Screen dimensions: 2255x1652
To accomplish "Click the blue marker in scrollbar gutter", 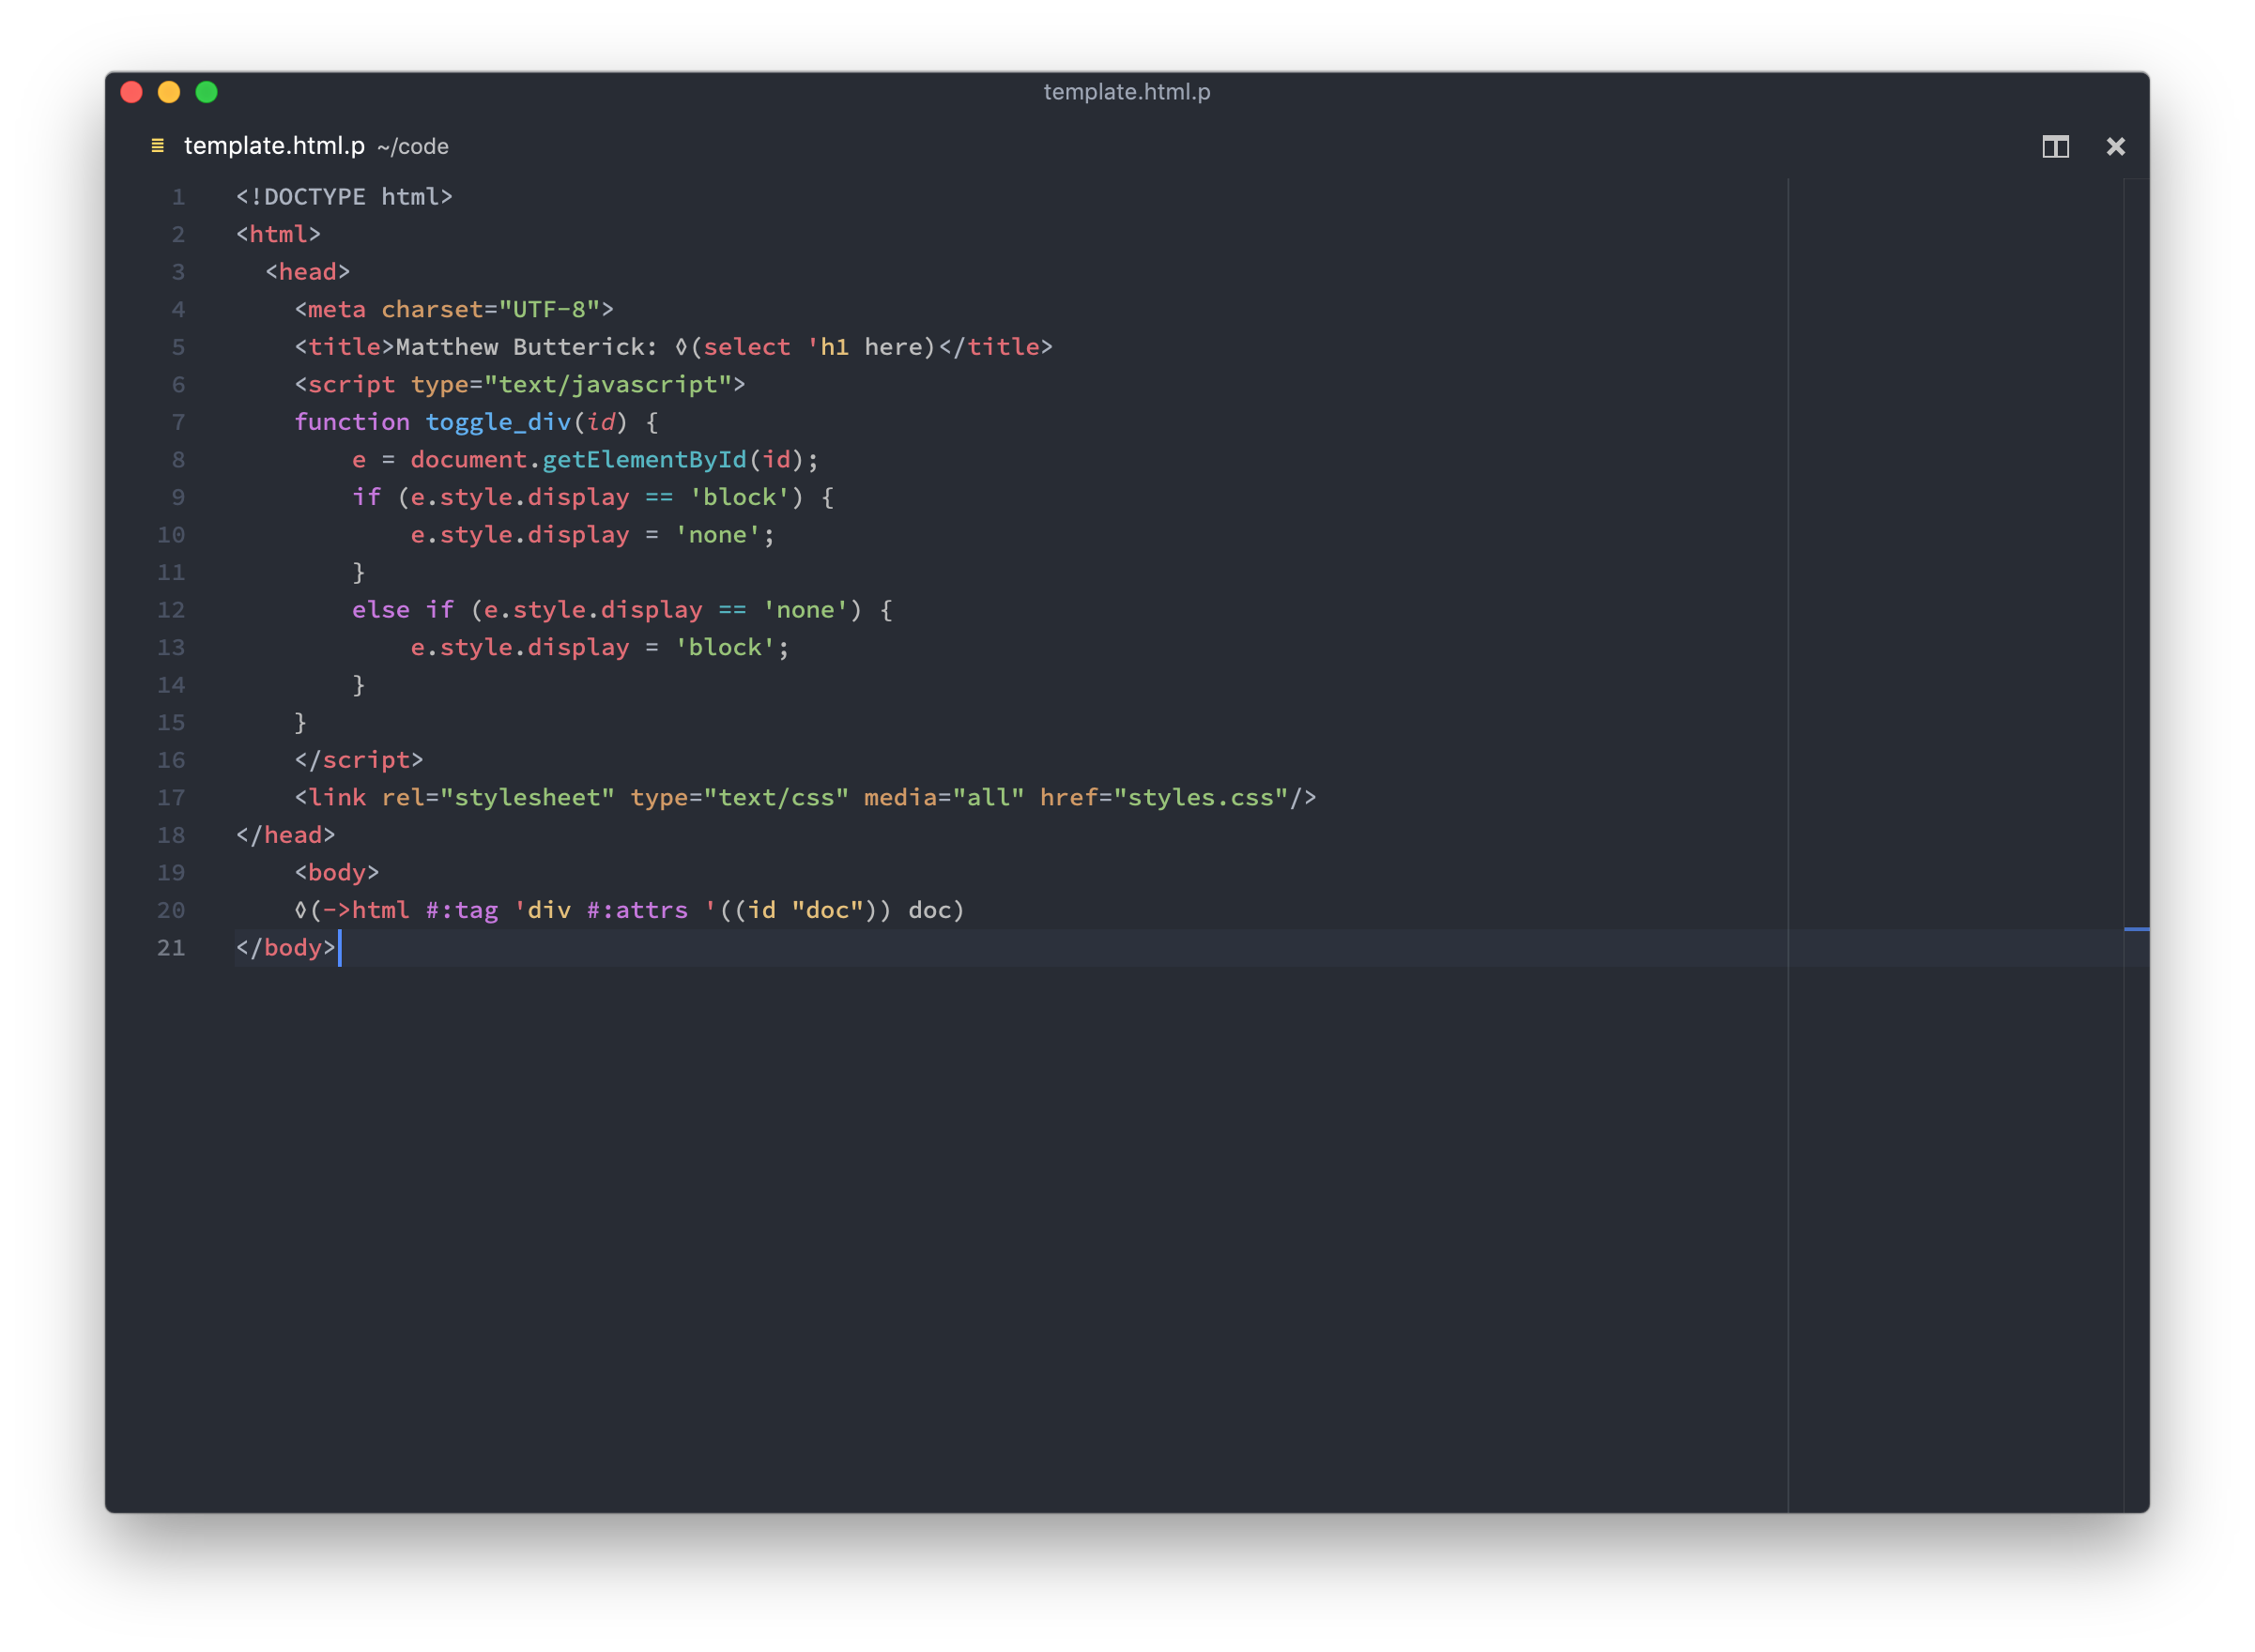I will pyautogui.click(x=2136, y=929).
